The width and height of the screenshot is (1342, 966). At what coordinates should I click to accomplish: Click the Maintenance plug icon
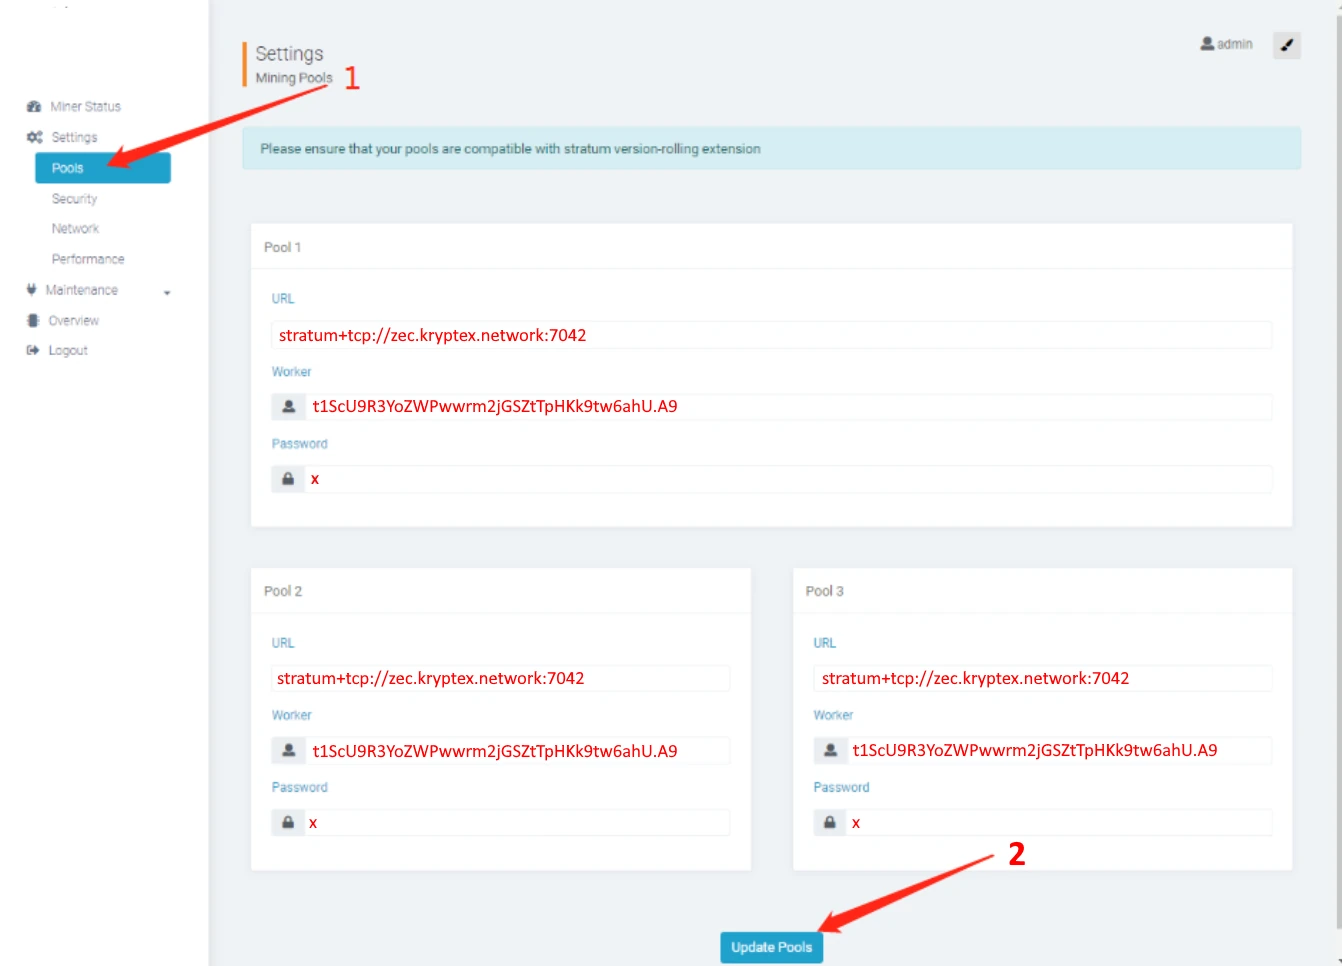32,290
